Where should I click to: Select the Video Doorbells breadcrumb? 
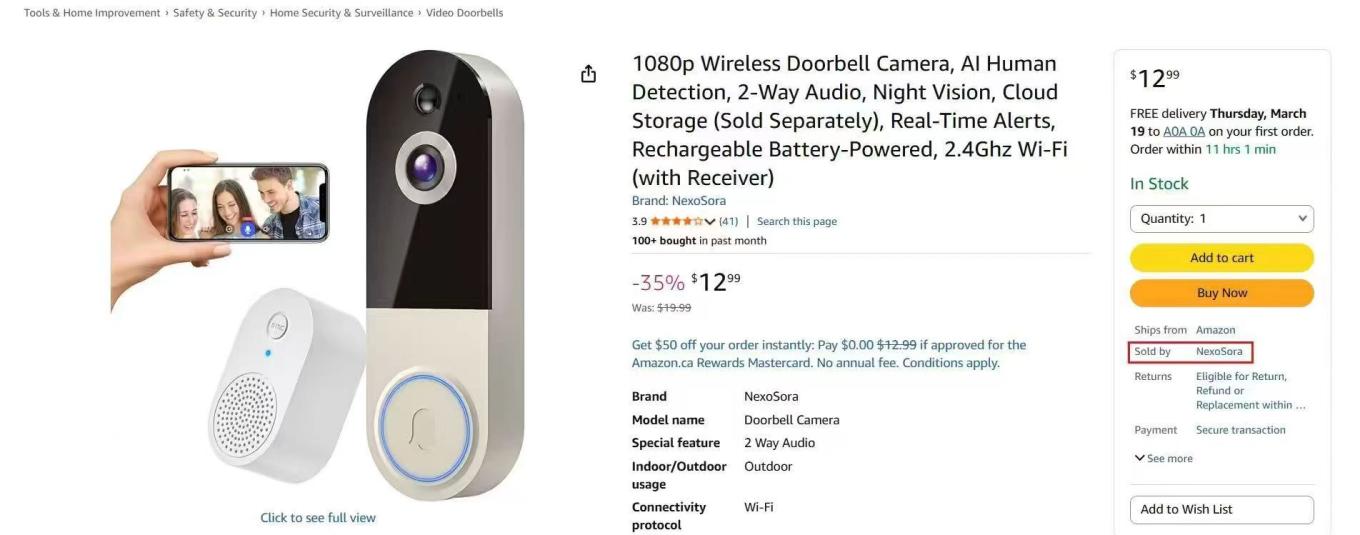464,13
